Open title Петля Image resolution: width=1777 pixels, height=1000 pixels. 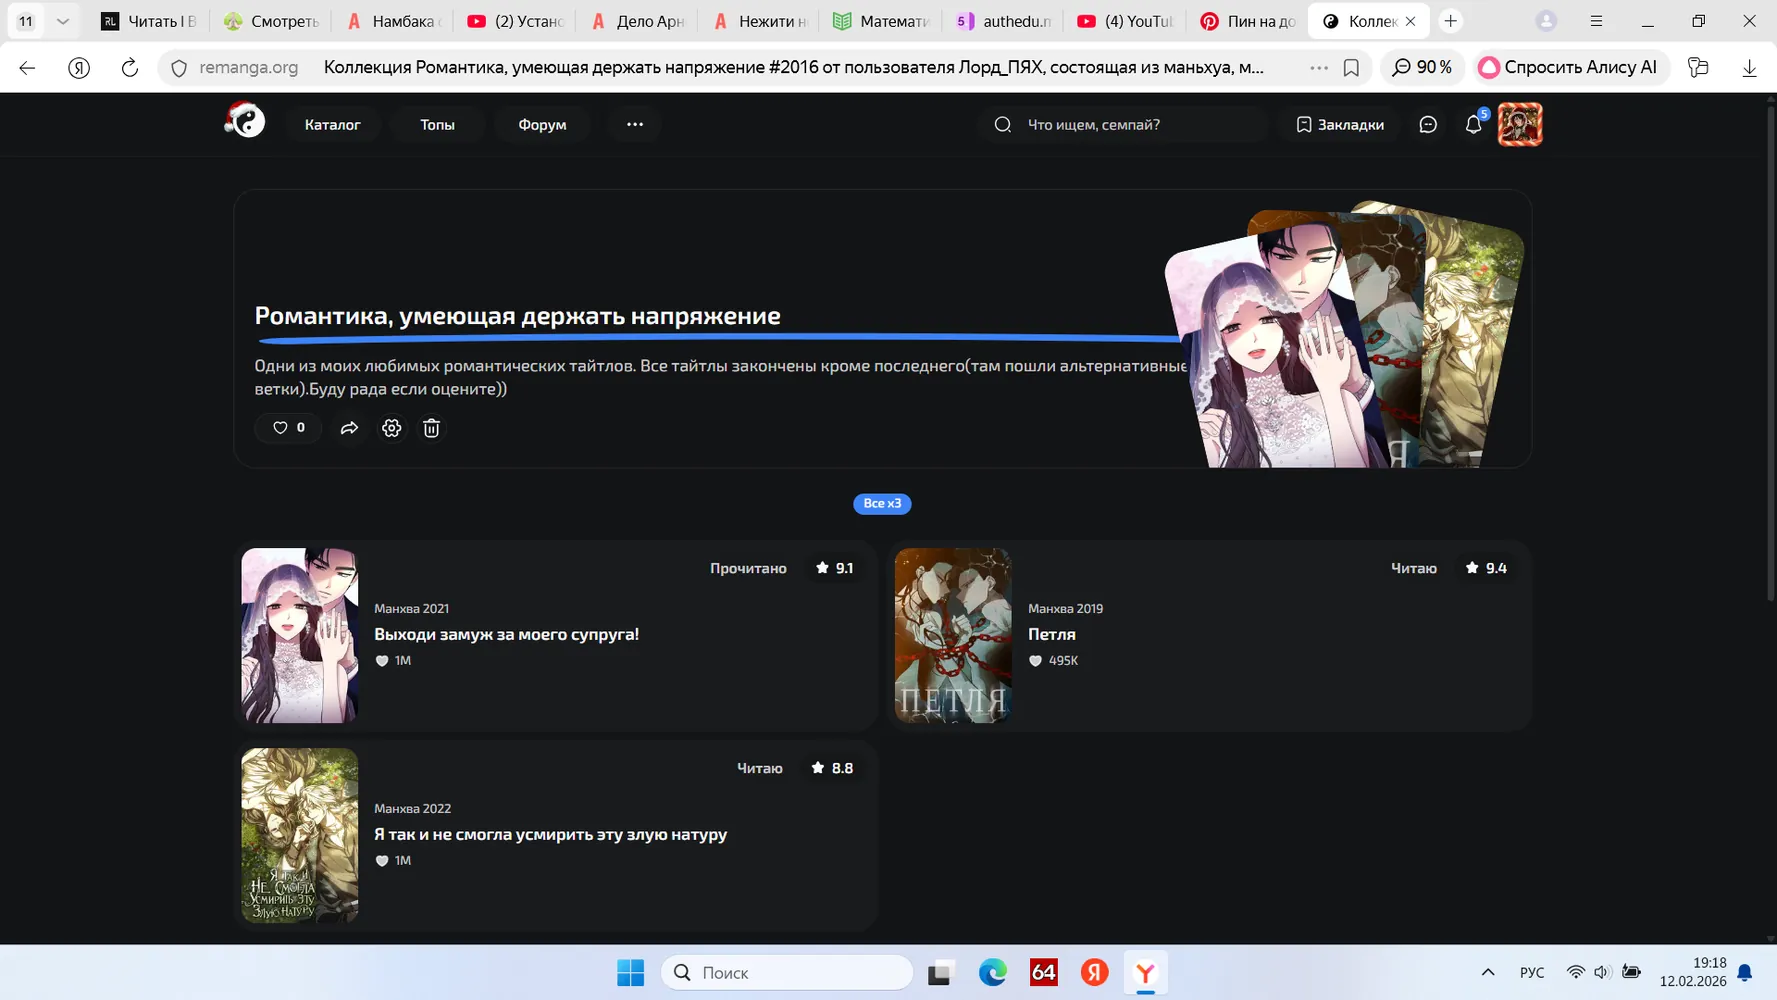click(1052, 634)
